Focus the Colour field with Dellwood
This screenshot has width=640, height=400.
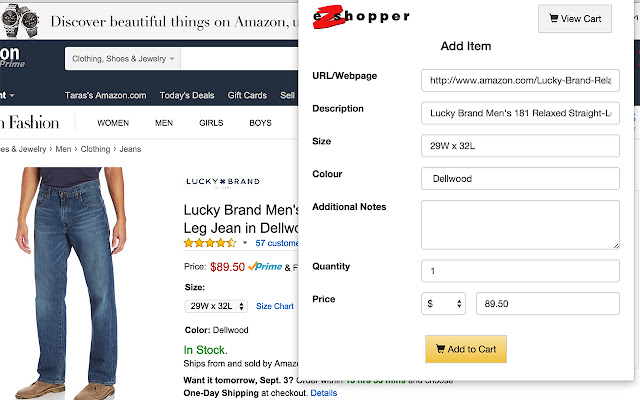click(520, 179)
